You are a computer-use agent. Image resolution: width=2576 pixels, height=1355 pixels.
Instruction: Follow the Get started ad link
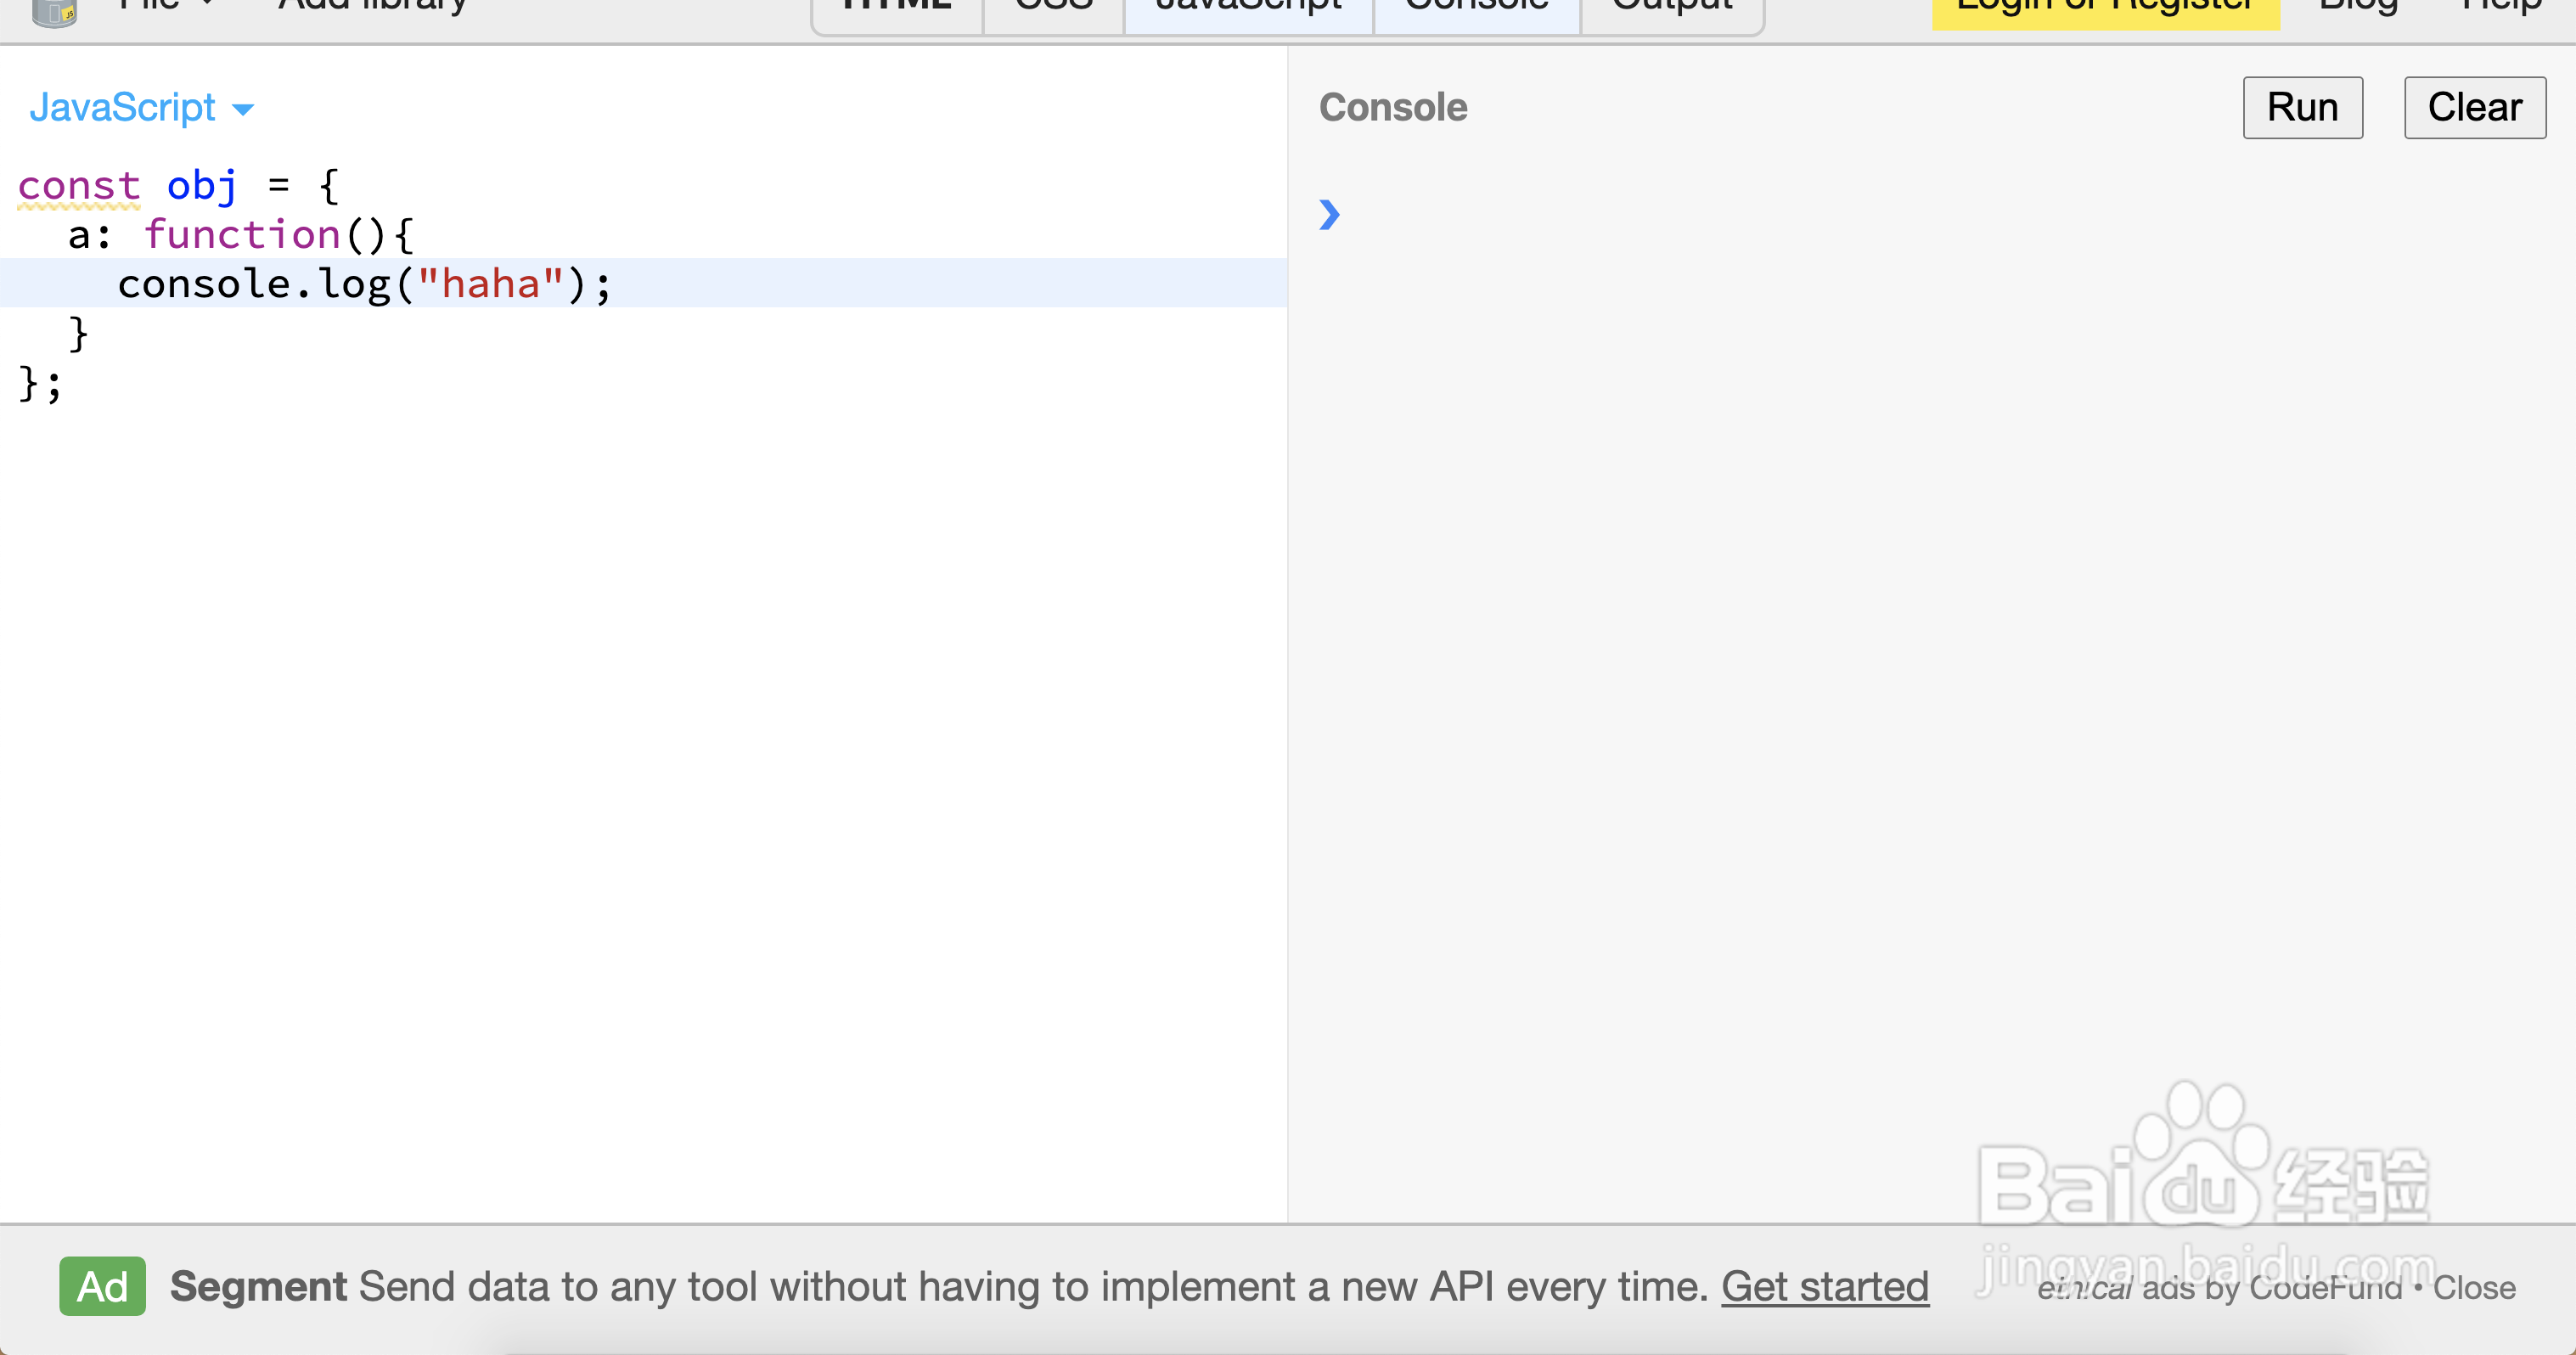pos(1824,1287)
